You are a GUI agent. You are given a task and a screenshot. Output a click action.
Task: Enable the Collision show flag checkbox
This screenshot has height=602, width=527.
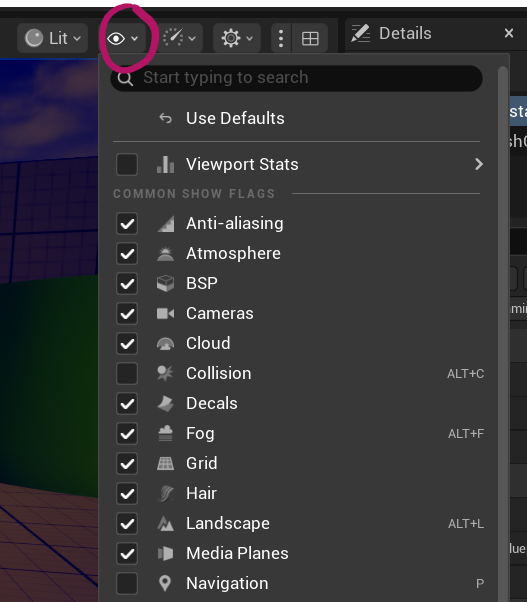pyautogui.click(x=127, y=373)
